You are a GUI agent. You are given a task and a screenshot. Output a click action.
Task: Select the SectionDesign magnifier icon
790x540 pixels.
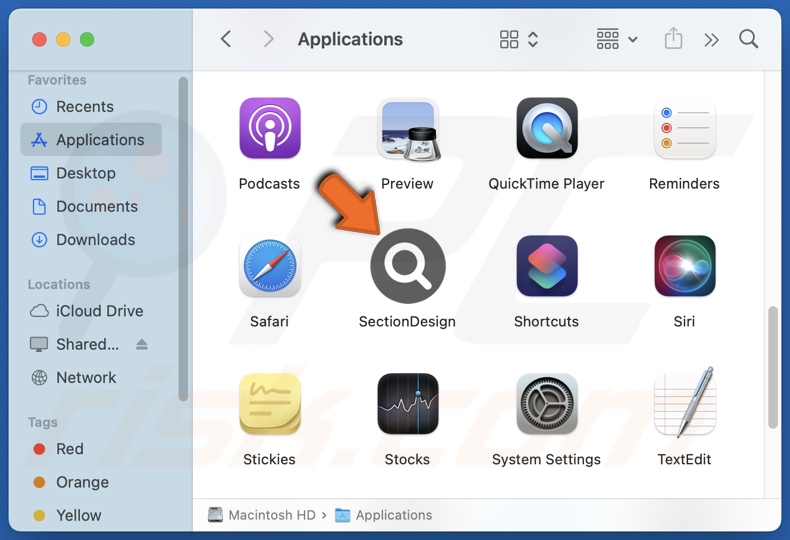click(x=408, y=266)
